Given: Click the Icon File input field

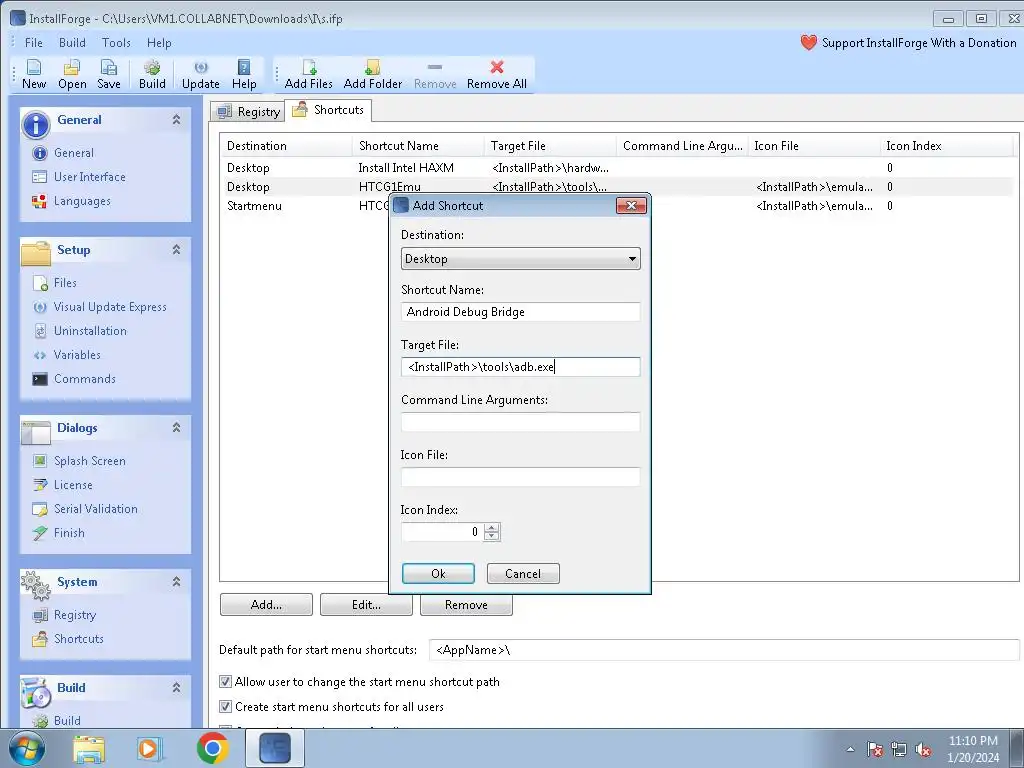Looking at the screenshot, I should click(x=520, y=477).
